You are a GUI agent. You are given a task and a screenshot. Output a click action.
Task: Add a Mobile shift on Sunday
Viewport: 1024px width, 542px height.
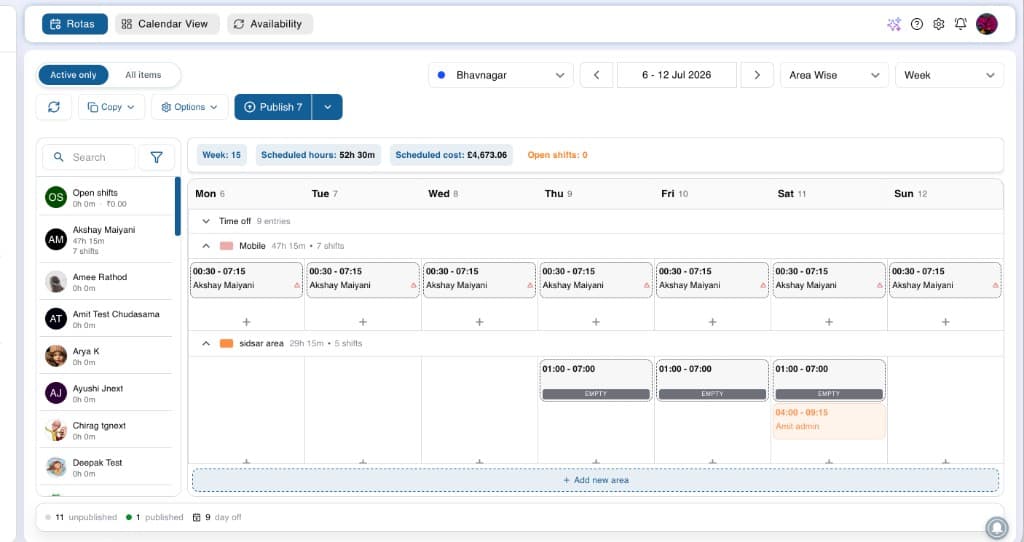tap(946, 322)
